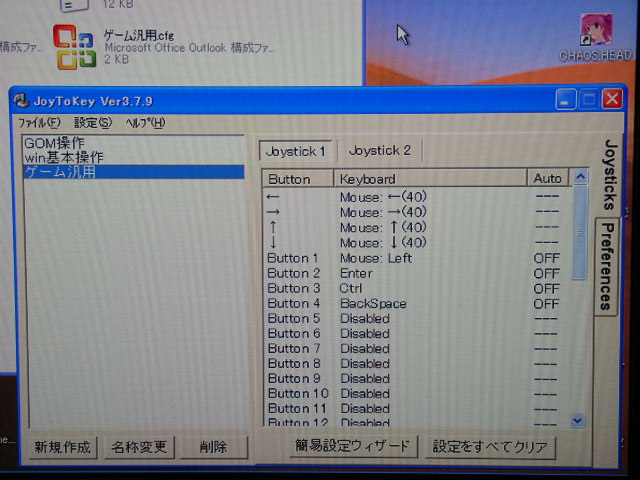Image resolution: width=640 pixels, height=480 pixels.
Task: Select the Button 9 Disabled row
Action: (416, 379)
